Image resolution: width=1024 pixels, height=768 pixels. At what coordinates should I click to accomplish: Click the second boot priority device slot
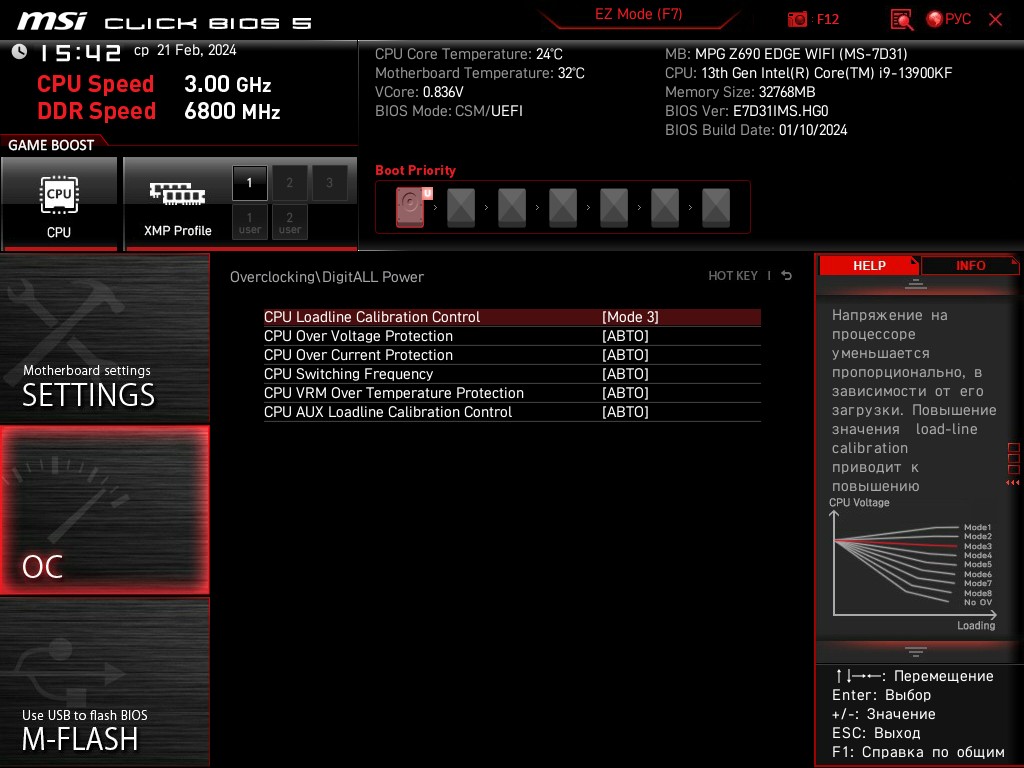[x=461, y=207]
